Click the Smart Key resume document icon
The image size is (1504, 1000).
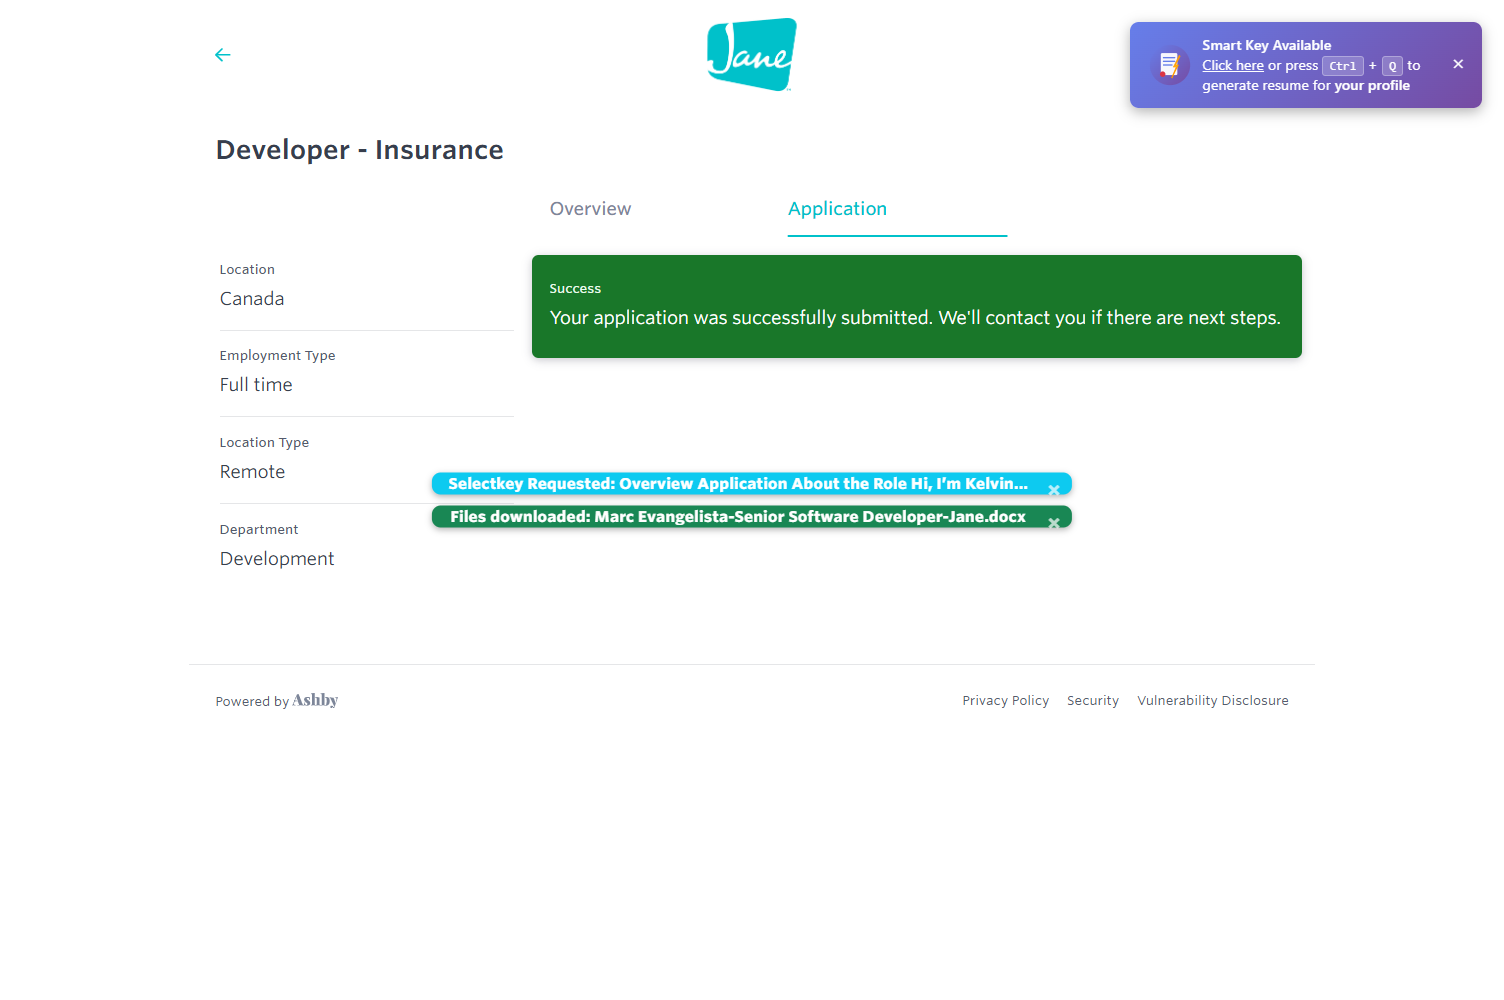coord(1168,66)
